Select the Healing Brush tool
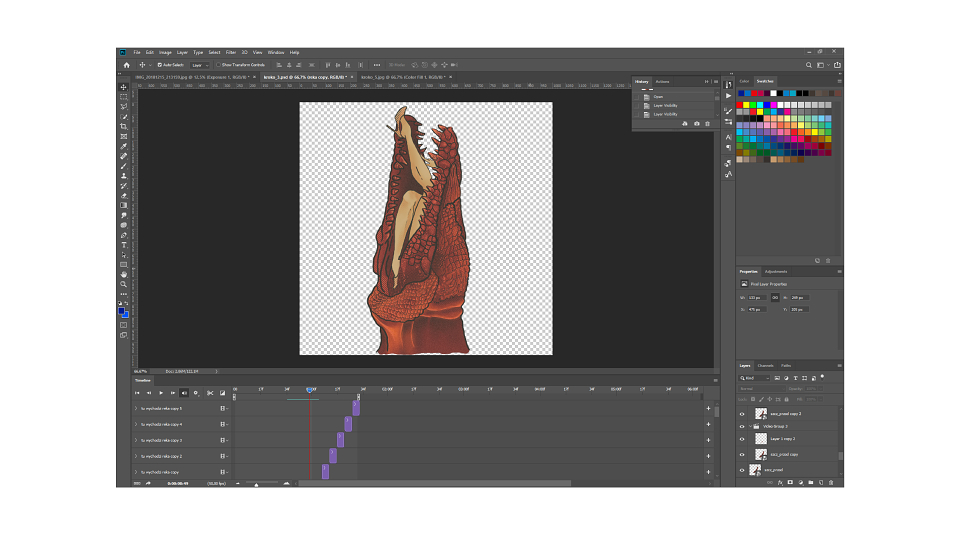The width and height of the screenshot is (960, 540). pyautogui.click(x=124, y=156)
